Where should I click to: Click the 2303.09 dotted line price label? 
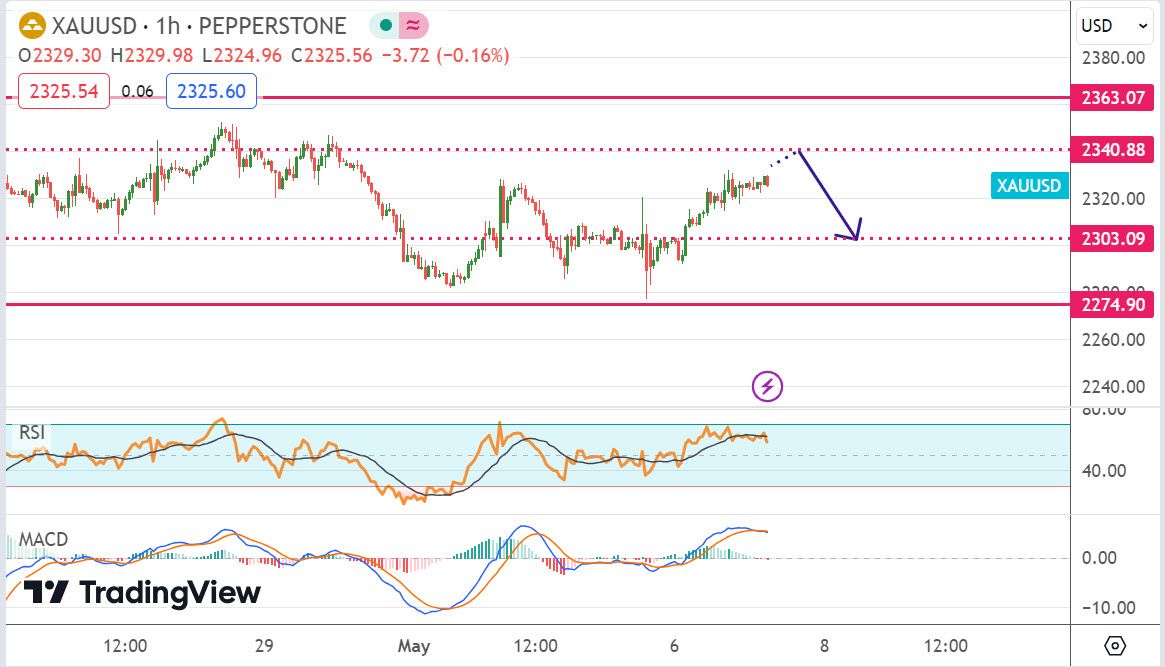(x=1113, y=239)
